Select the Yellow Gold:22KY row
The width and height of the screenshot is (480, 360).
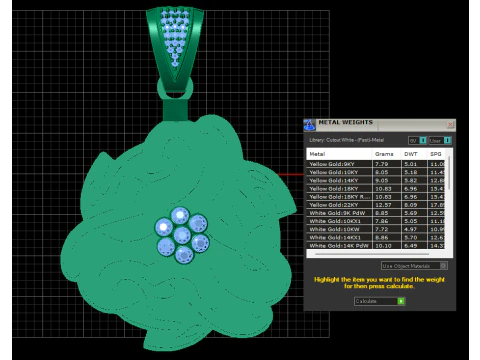click(x=376, y=205)
